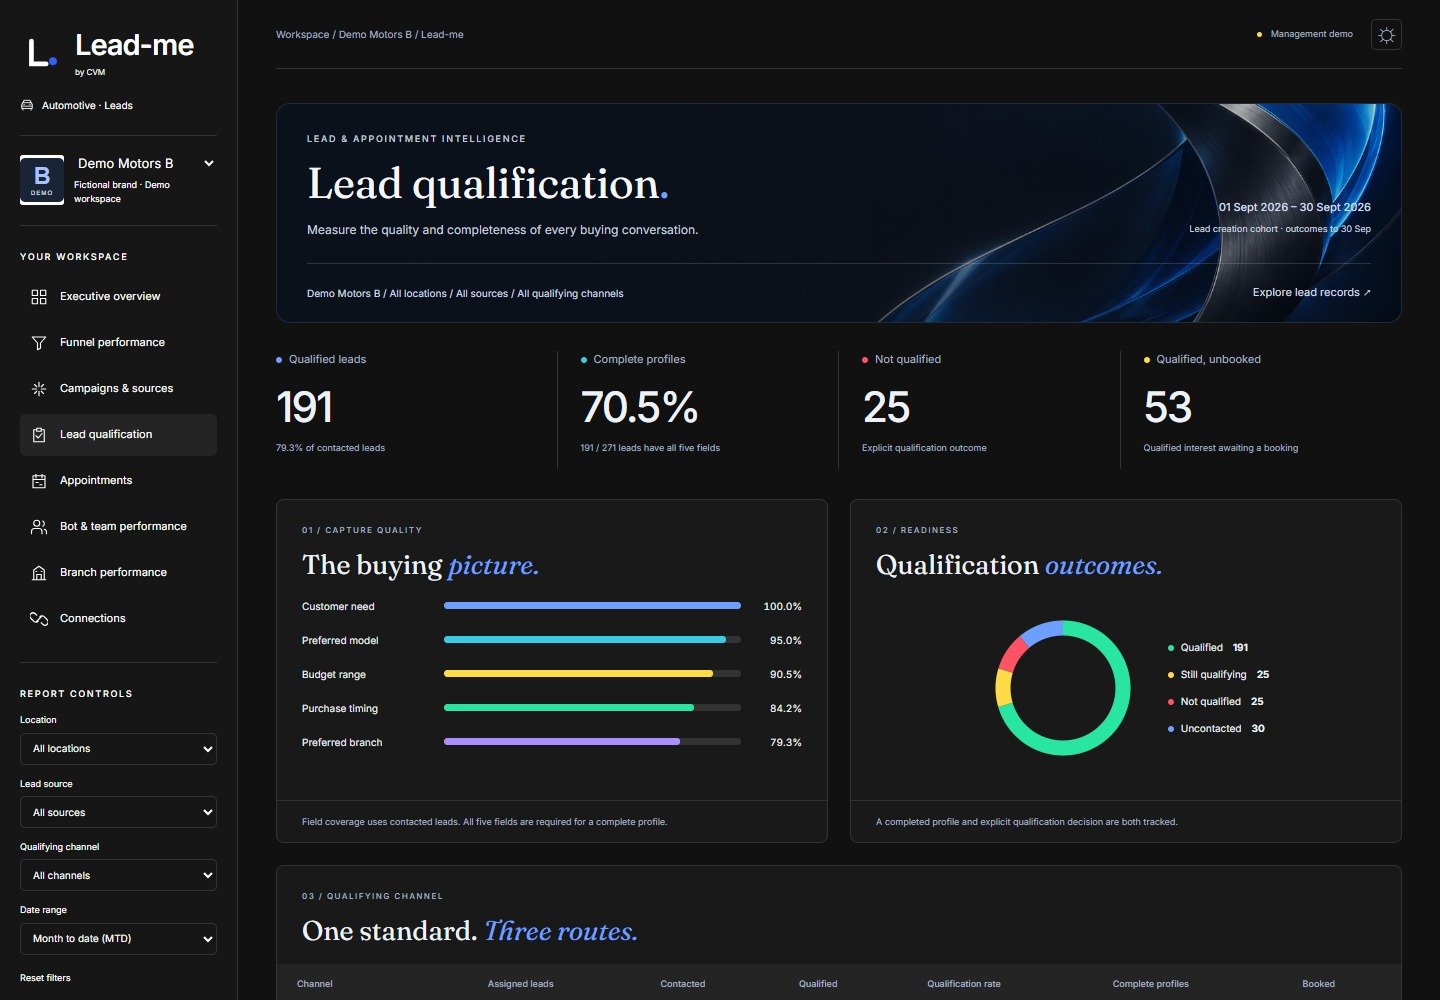Click the Channel column header

pyautogui.click(x=315, y=984)
